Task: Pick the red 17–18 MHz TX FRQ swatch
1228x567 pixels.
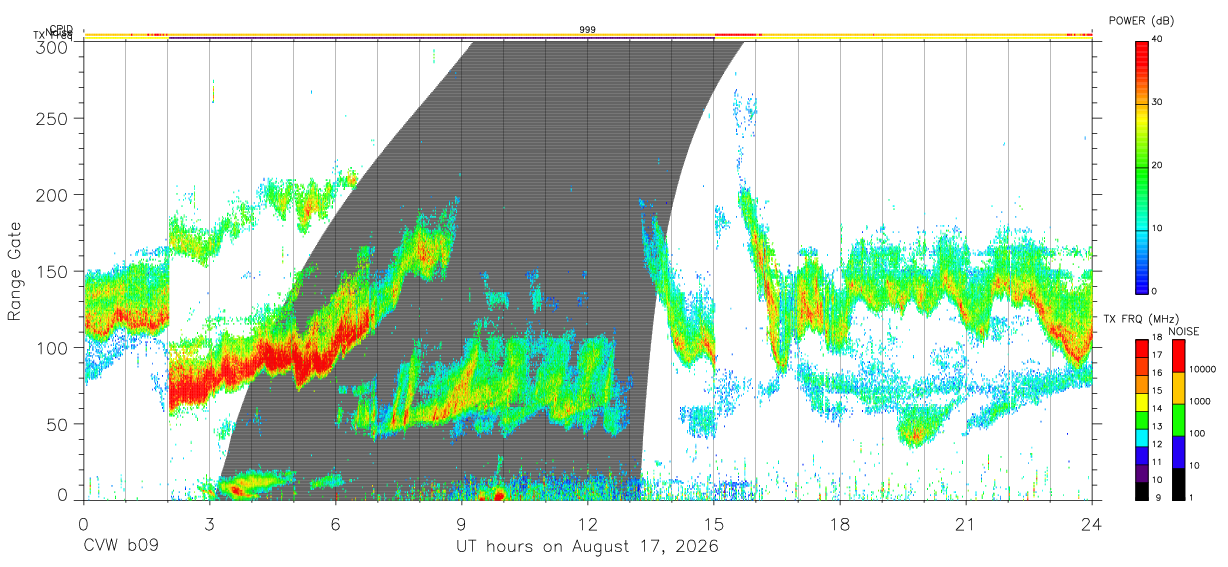Action: tap(1141, 347)
